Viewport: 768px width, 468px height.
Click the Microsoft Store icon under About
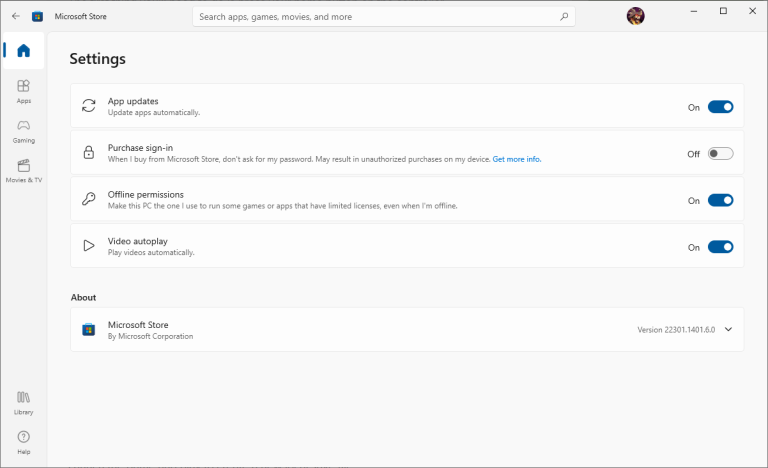(x=89, y=329)
